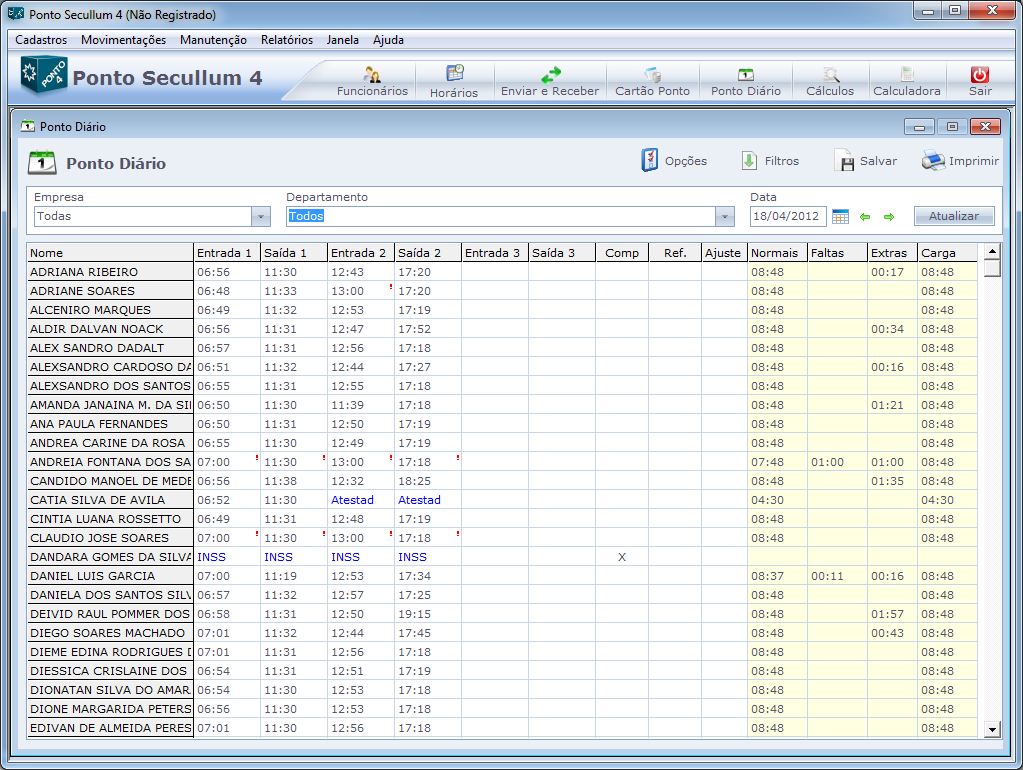Screen dimensions: 1023x770
Task: Open the Relatórios menu
Action: pos(287,40)
